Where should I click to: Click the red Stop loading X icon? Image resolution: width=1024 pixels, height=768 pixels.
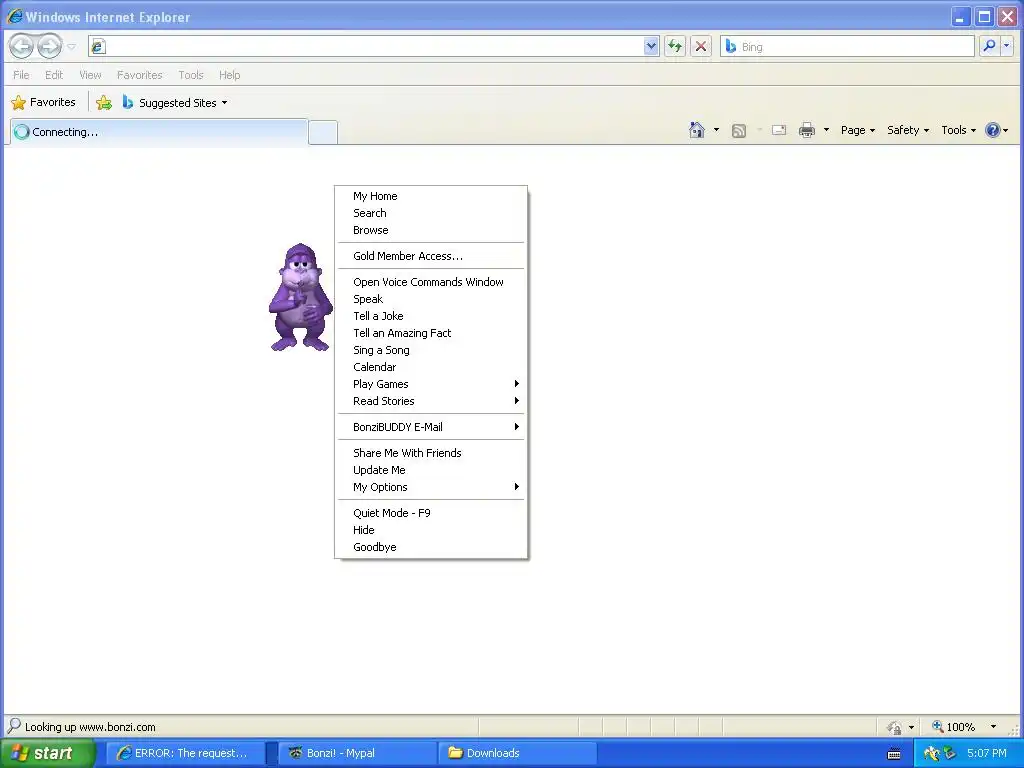pyautogui.click(x=701, y=46)
